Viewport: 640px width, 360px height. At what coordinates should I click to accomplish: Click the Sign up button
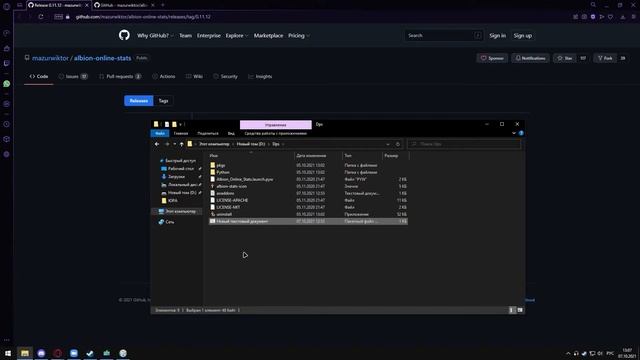pyautogui.click(x=522, y=36)
